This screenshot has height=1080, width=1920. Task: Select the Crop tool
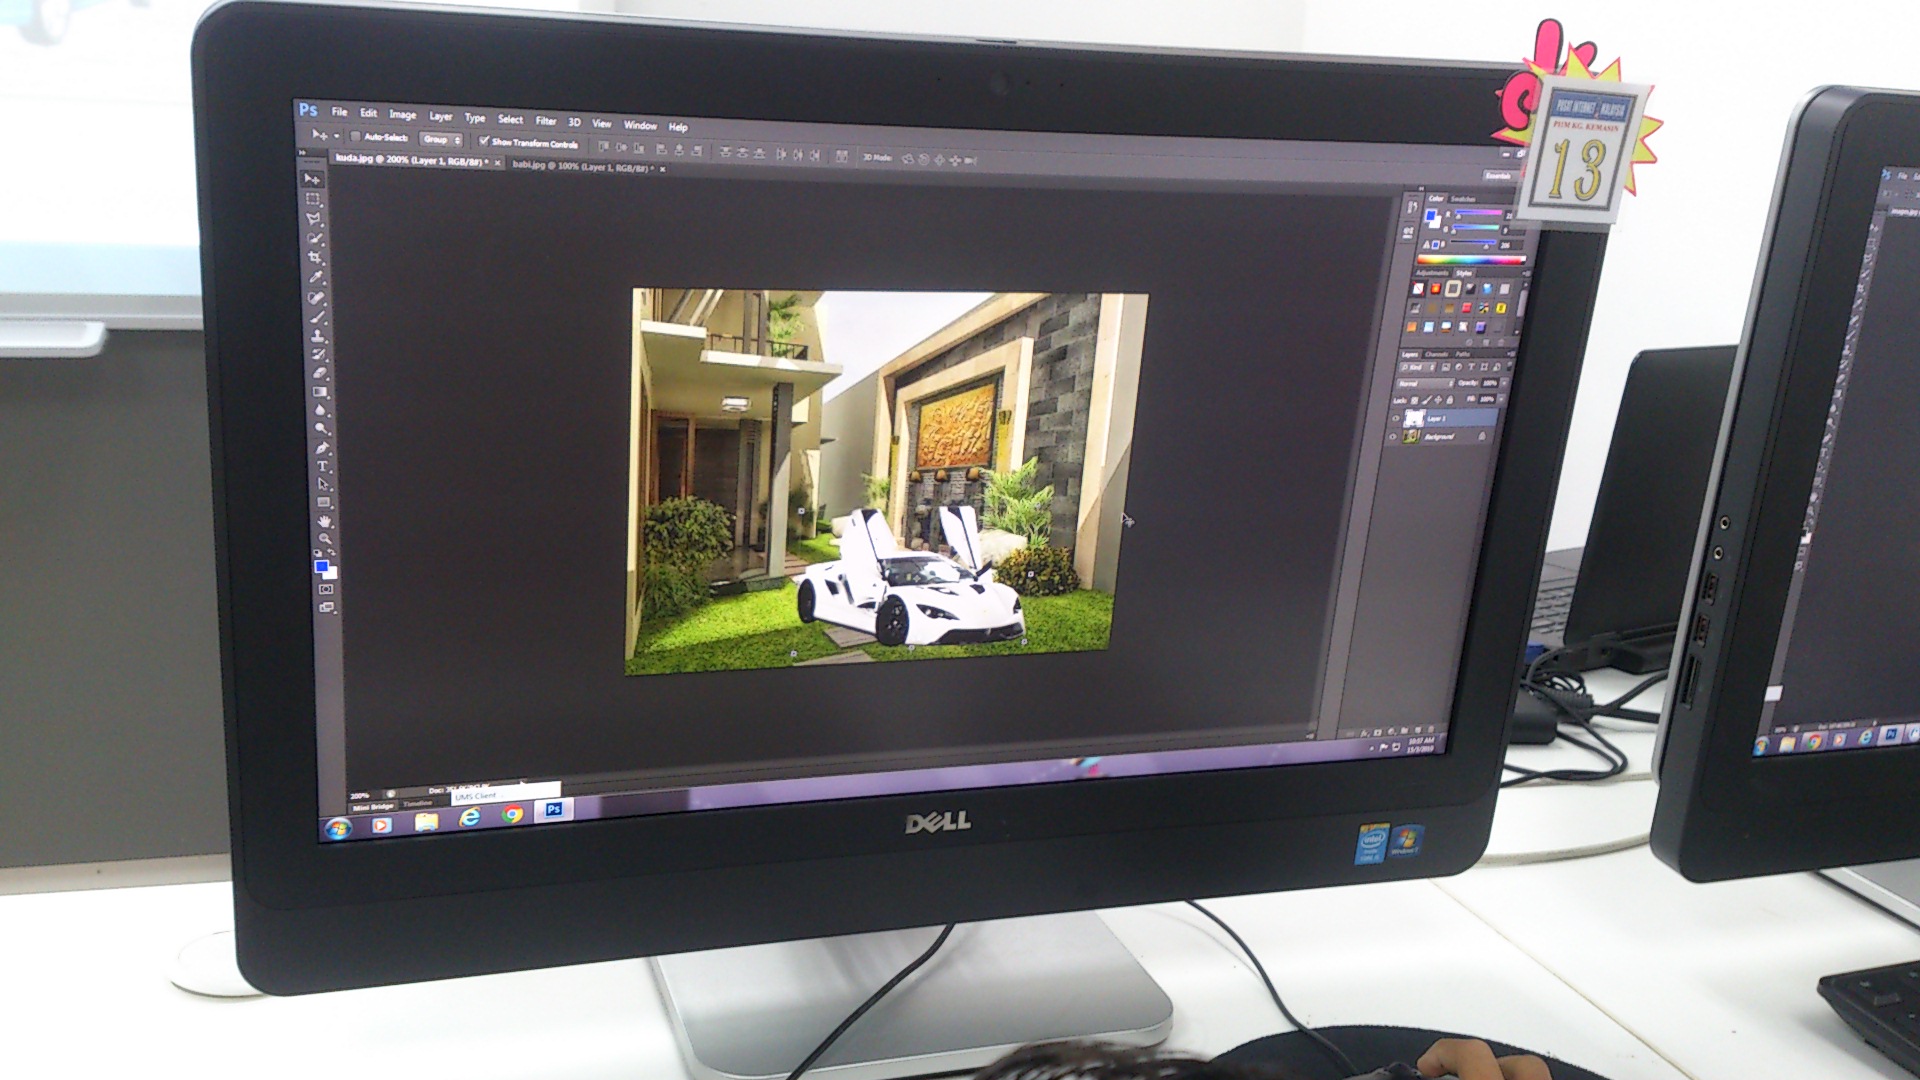(x=315, y=257)
